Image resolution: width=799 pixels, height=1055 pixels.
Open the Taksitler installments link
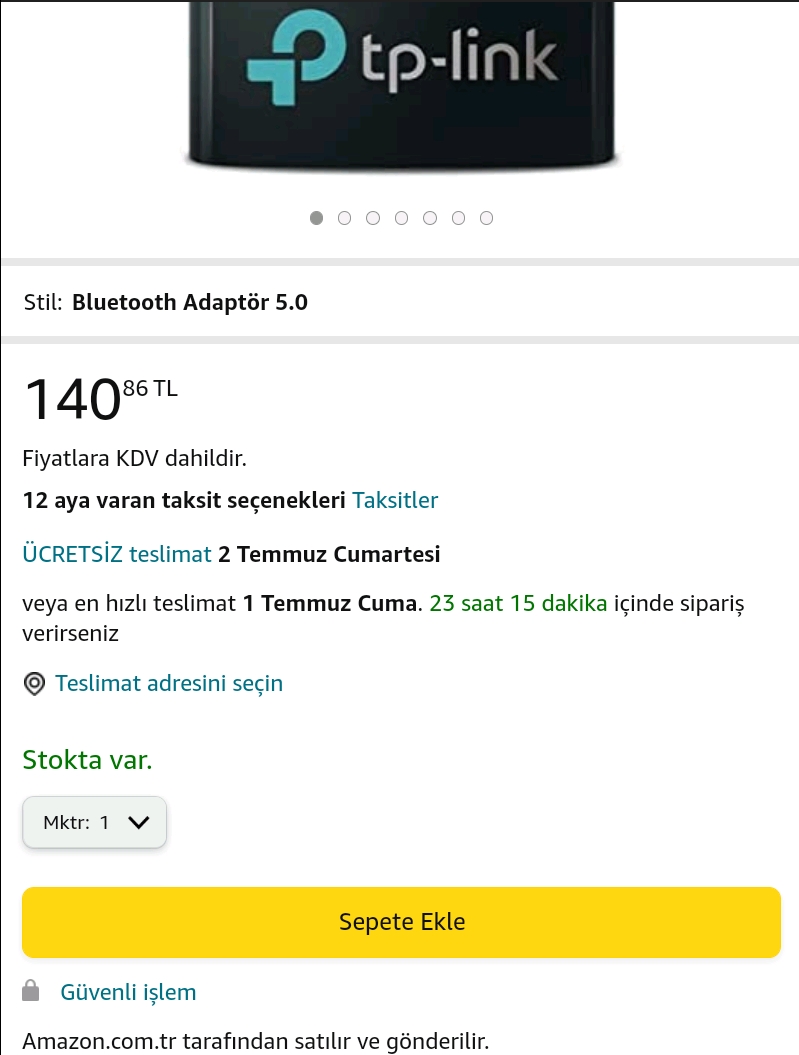point(395,500)
